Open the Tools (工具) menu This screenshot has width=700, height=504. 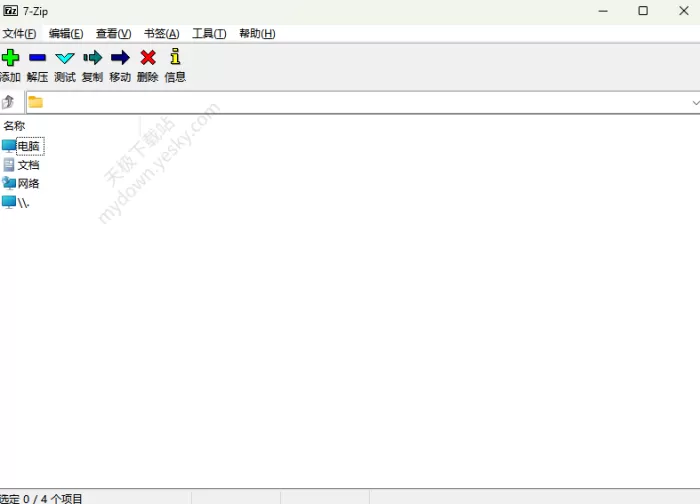point(209,33)
